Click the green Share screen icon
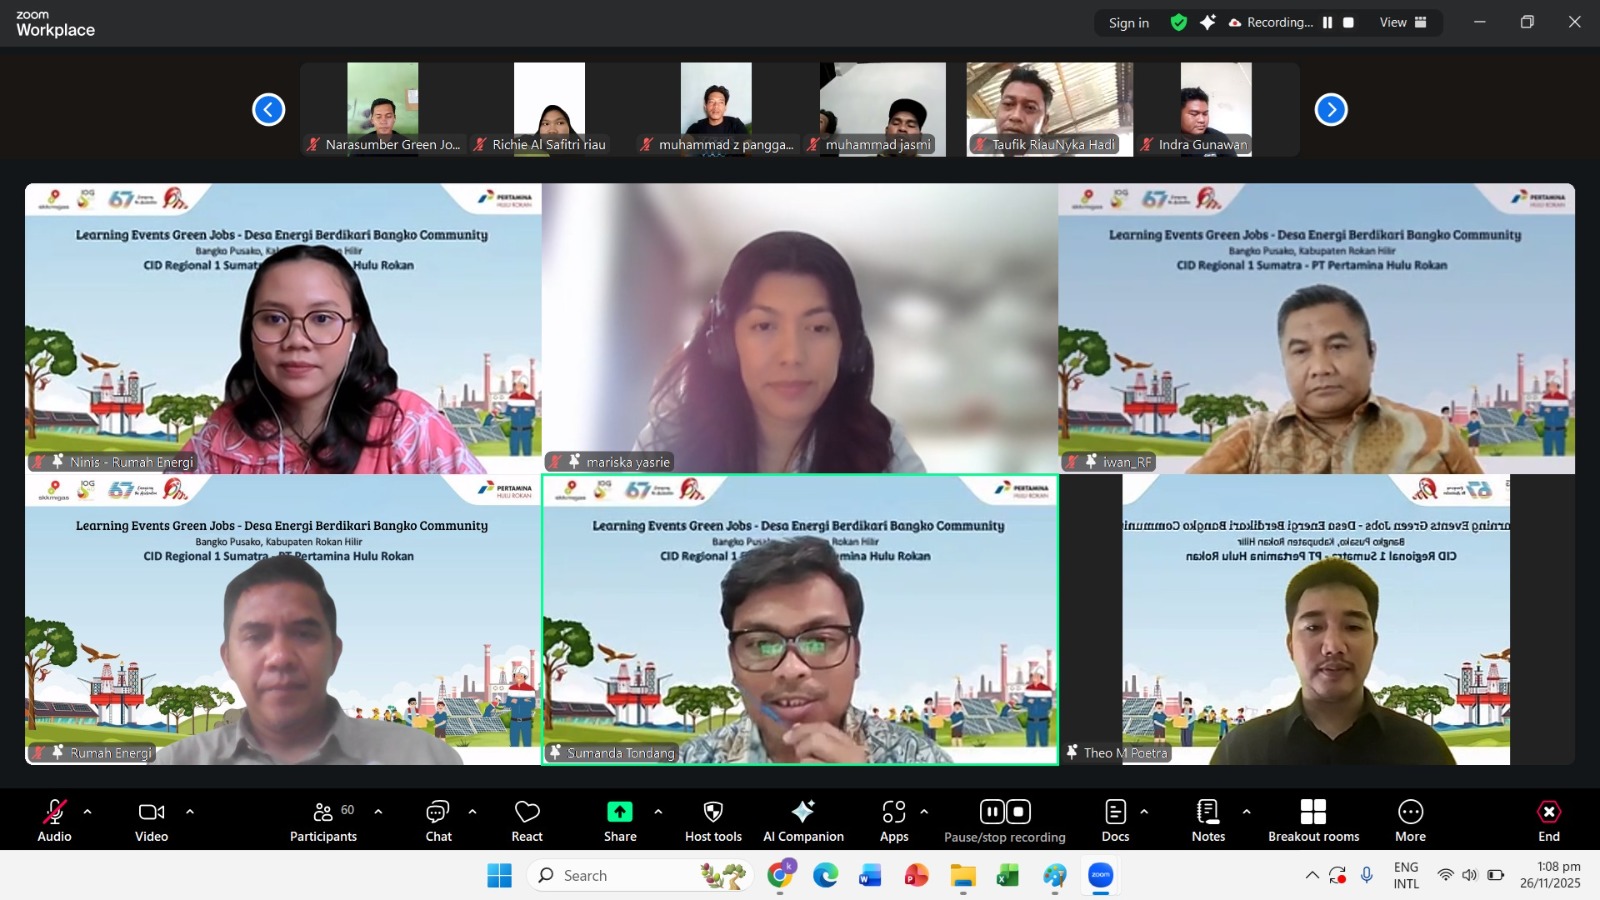Viewport: 1600px width, 900px height. click(620, 811)
